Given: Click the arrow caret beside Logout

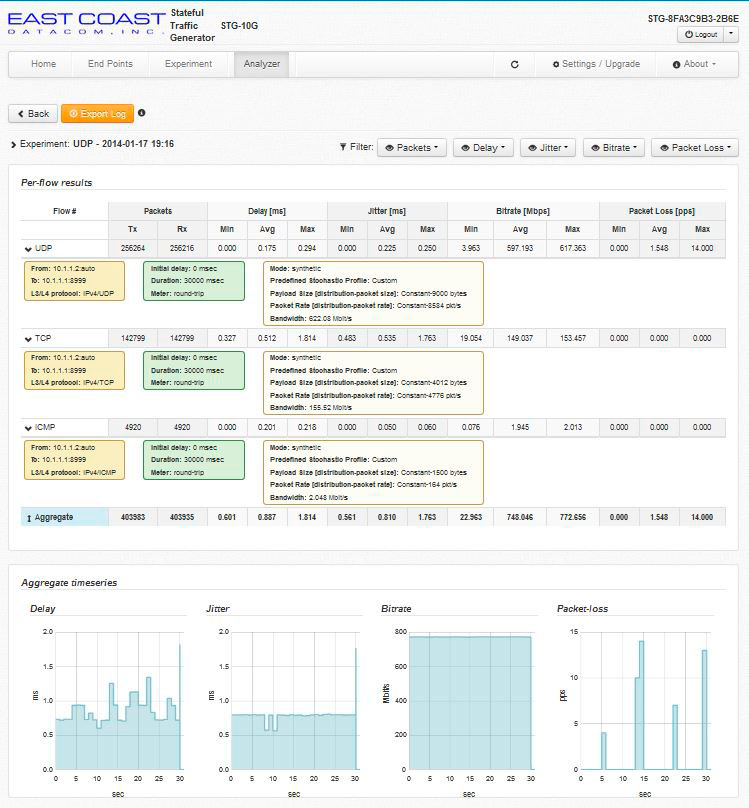Looking at the screenshot, I should tap(731, 34).
